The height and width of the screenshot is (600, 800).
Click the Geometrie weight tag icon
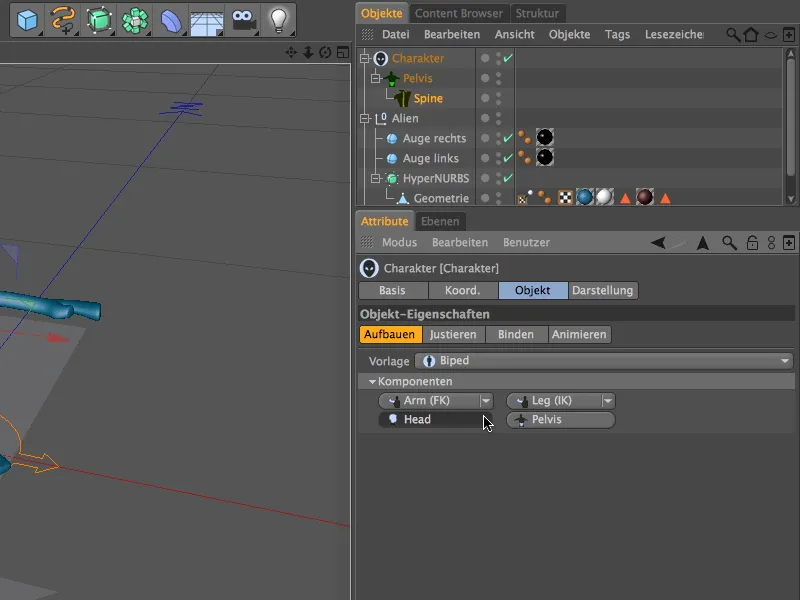click(x=524, y=197)
